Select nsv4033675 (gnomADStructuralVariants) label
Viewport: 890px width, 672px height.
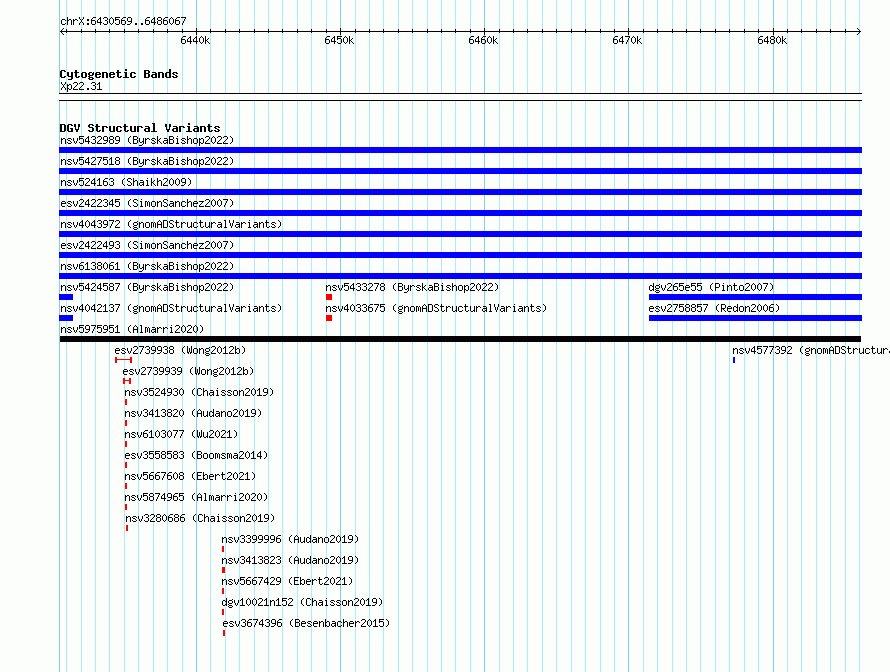436,308
